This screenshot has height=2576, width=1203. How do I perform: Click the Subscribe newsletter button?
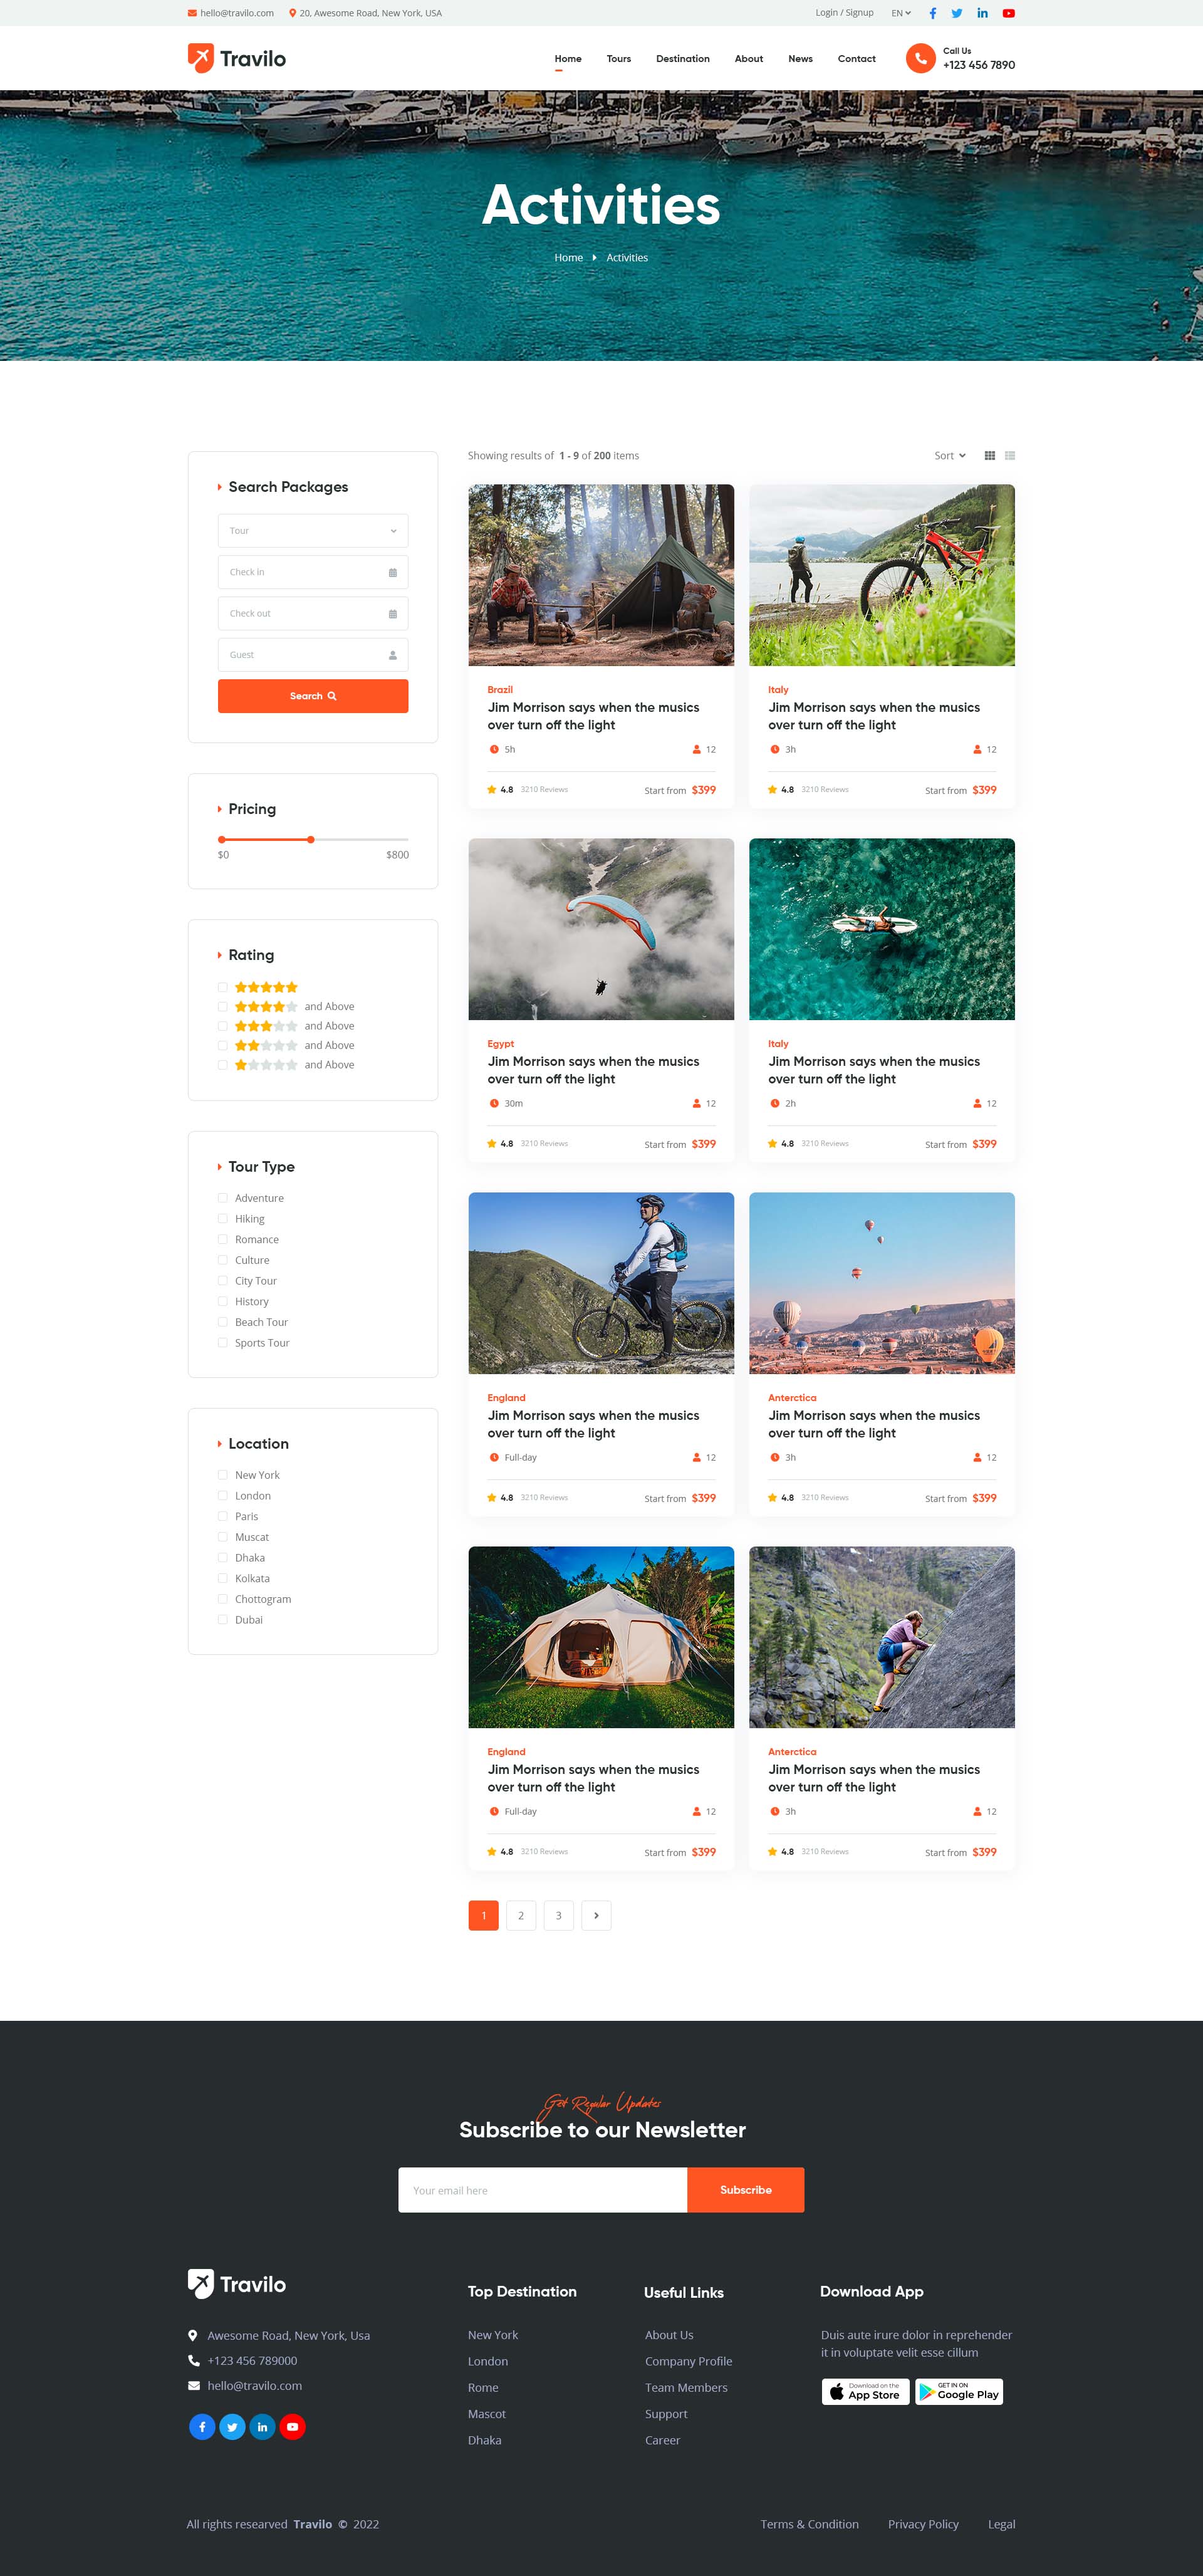tap(745, 2190)
